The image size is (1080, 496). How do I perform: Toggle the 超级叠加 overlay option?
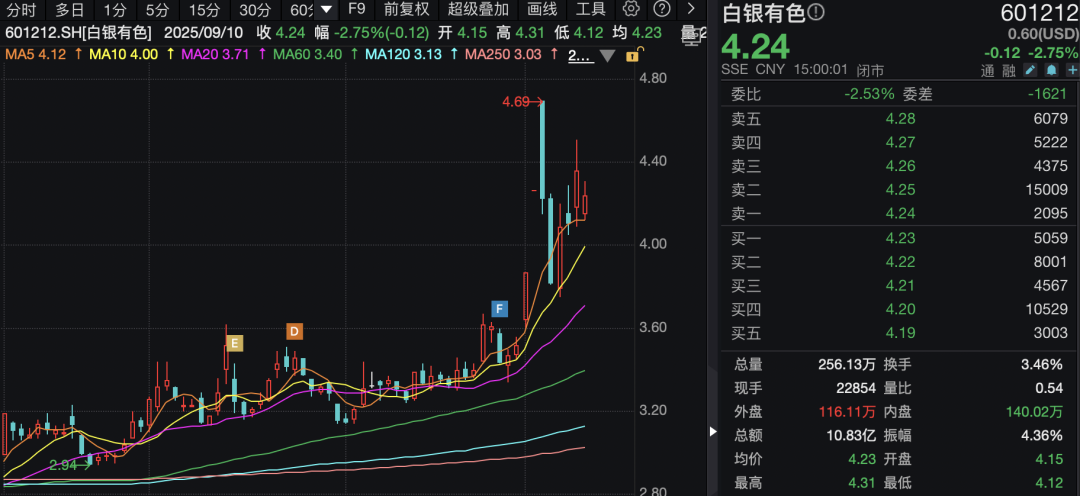coord(477,10)
